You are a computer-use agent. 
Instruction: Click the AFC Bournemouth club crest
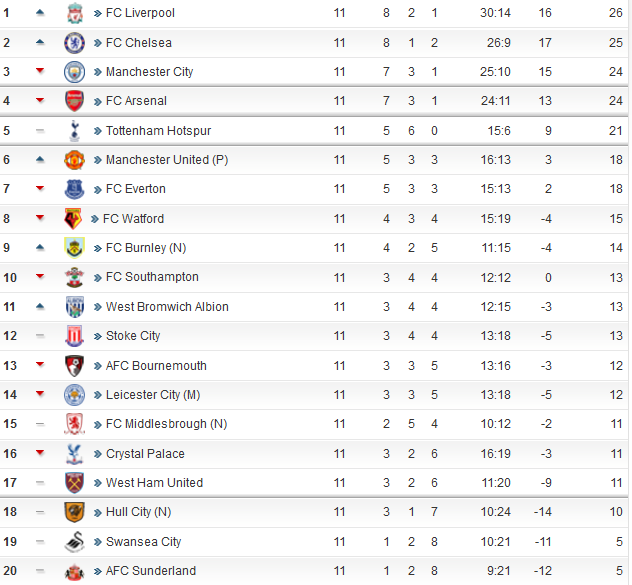(75, 366)
